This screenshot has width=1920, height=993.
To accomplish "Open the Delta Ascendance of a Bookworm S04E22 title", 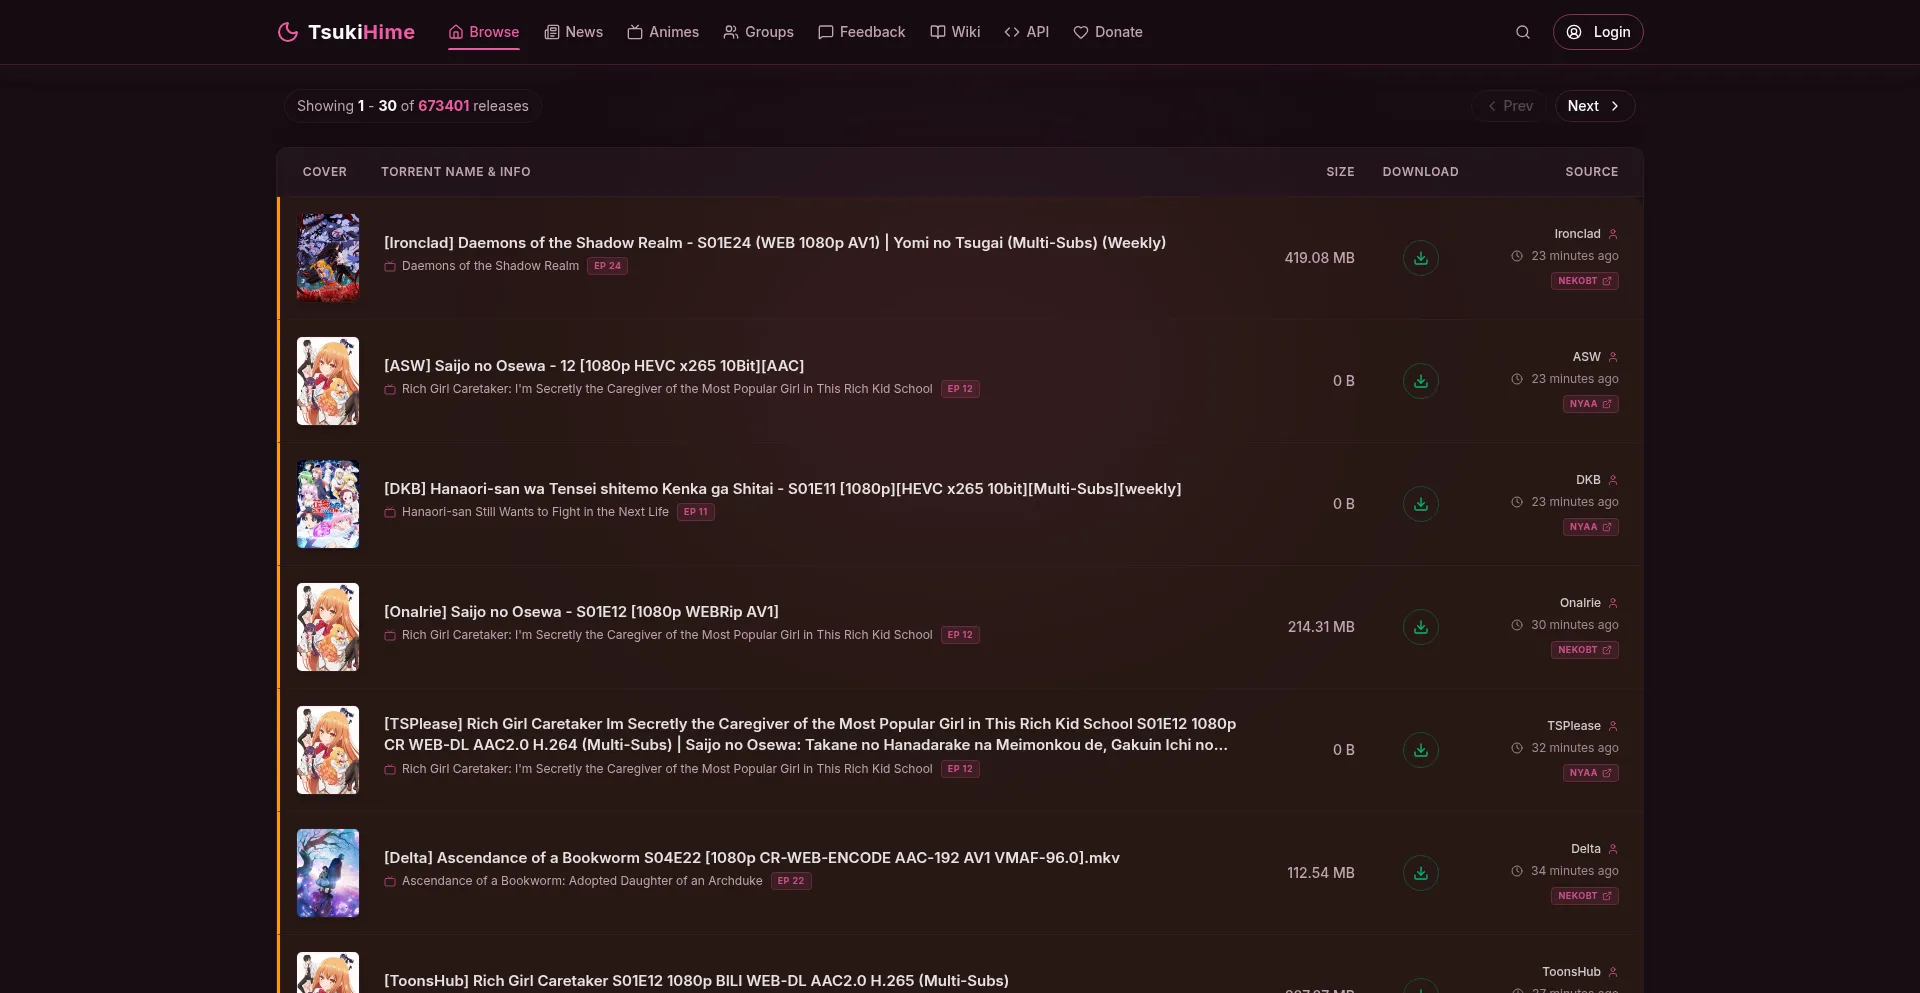I will [x=752, y=858].
